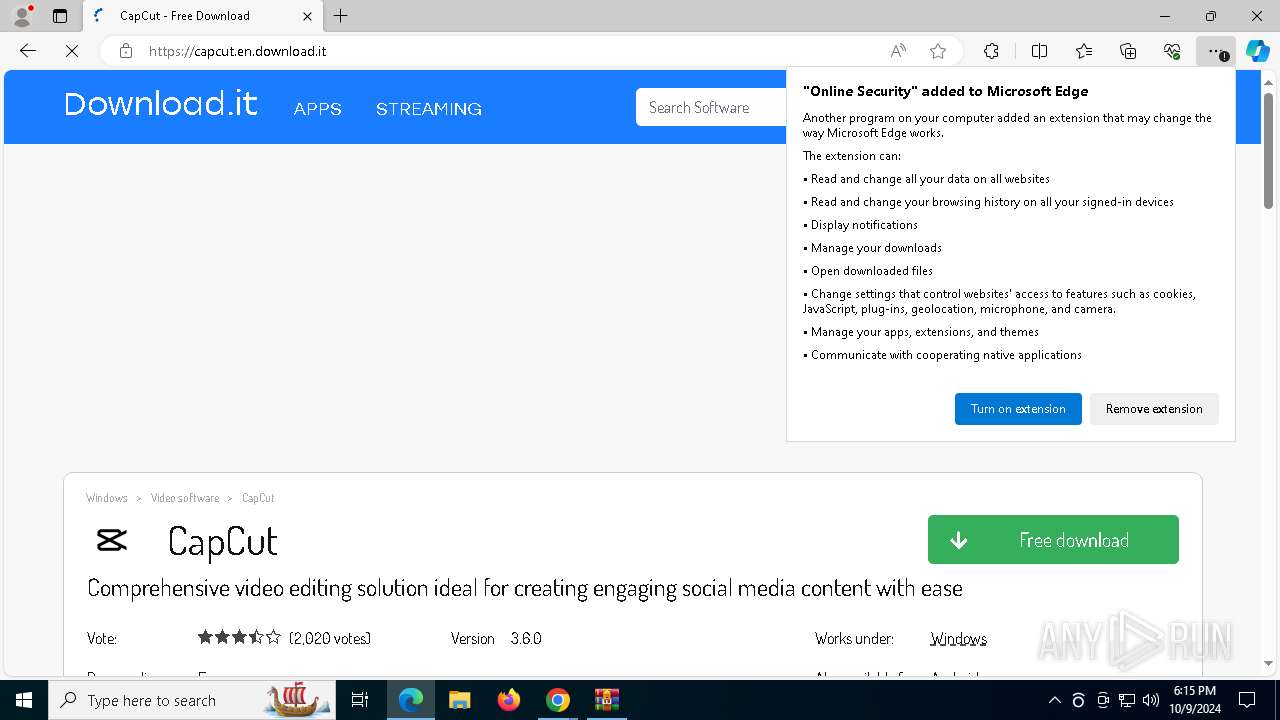This screenshot has width=1280, height=720.
Task: Close the CapCut tab
Action: point(307,16)
